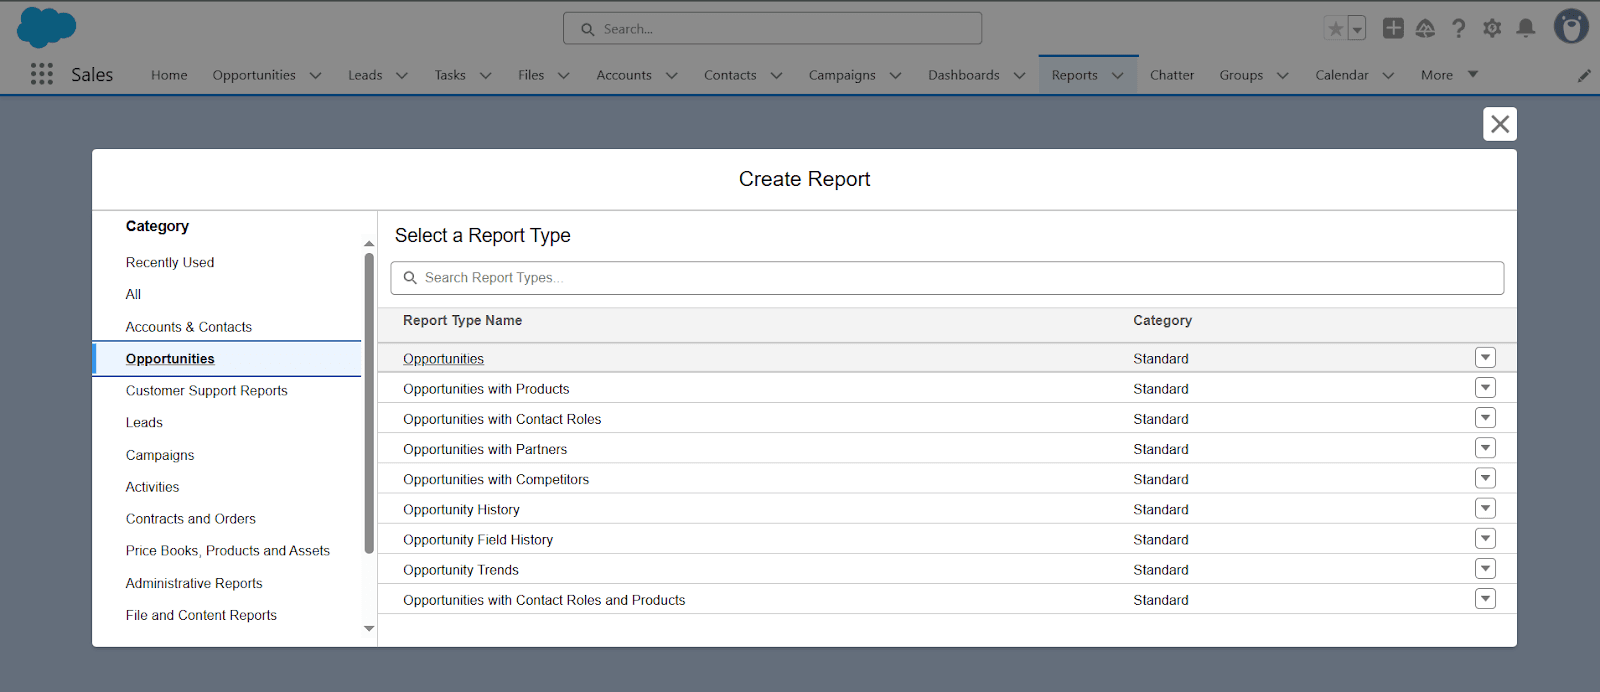This screenshot has width=1600, height=692.
Task: Open row actions for Opportunity History
Action: coord(1485,508)
